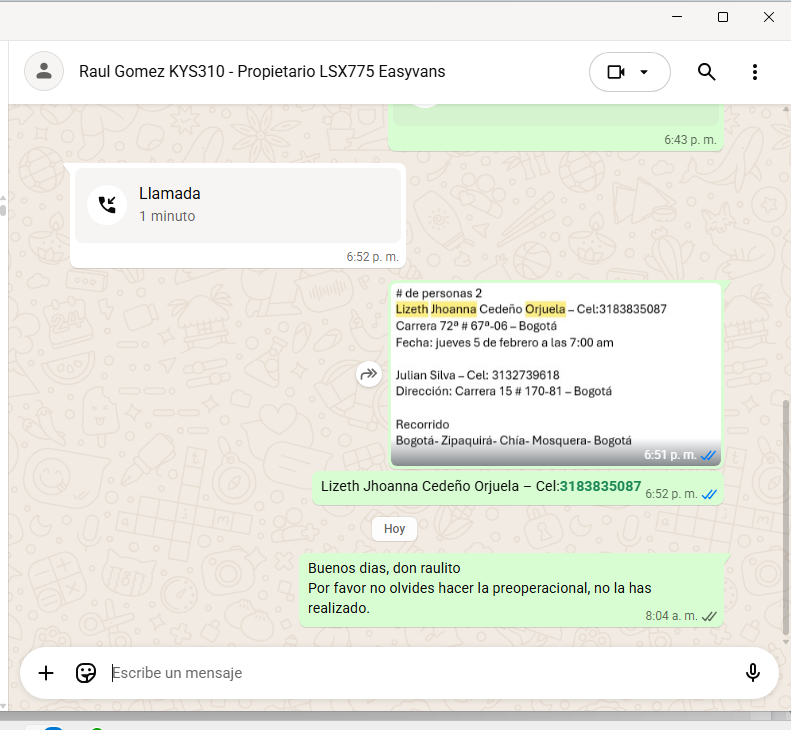Click the chat title Raul Gomez KYS310

(262, 72)
